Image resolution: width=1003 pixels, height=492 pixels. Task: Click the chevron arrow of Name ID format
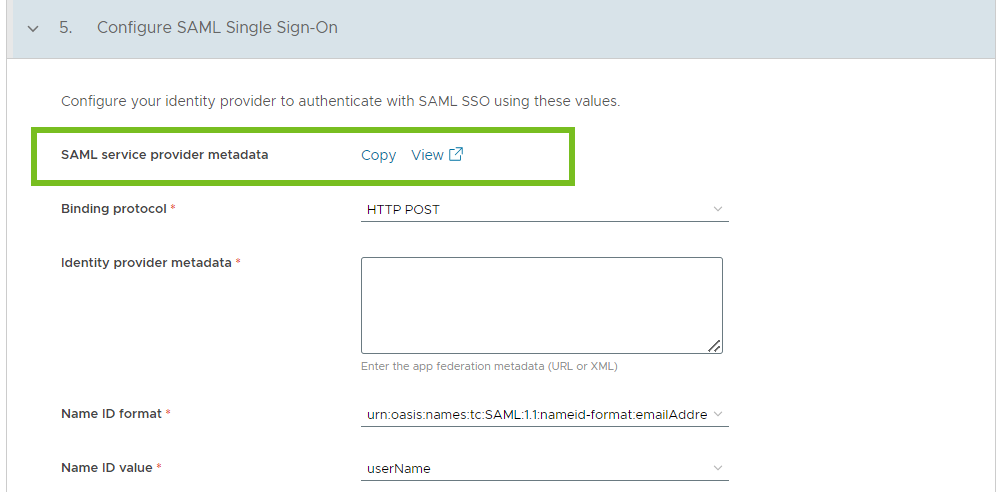pos(718,414)
